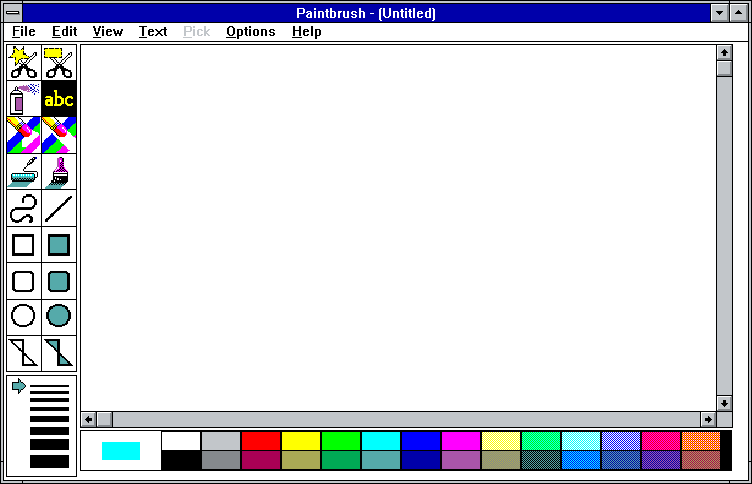The width and height of the screenshot is (752, 484).
Task: Select the hollow Rounded Box tool
Action: point(24,281)
